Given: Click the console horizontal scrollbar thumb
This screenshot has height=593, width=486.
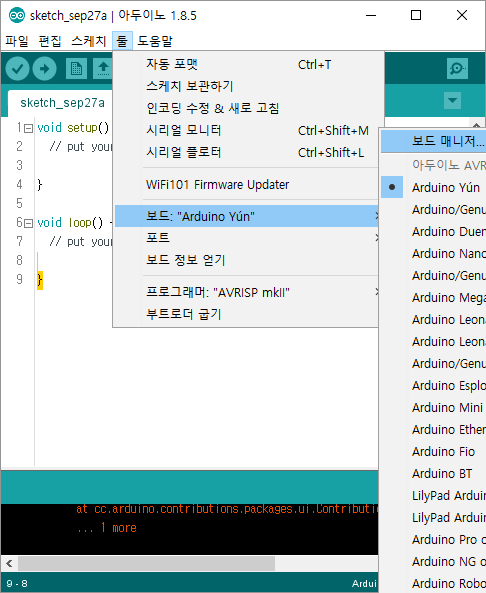Looking at the screenshot, I should (146, 564).
